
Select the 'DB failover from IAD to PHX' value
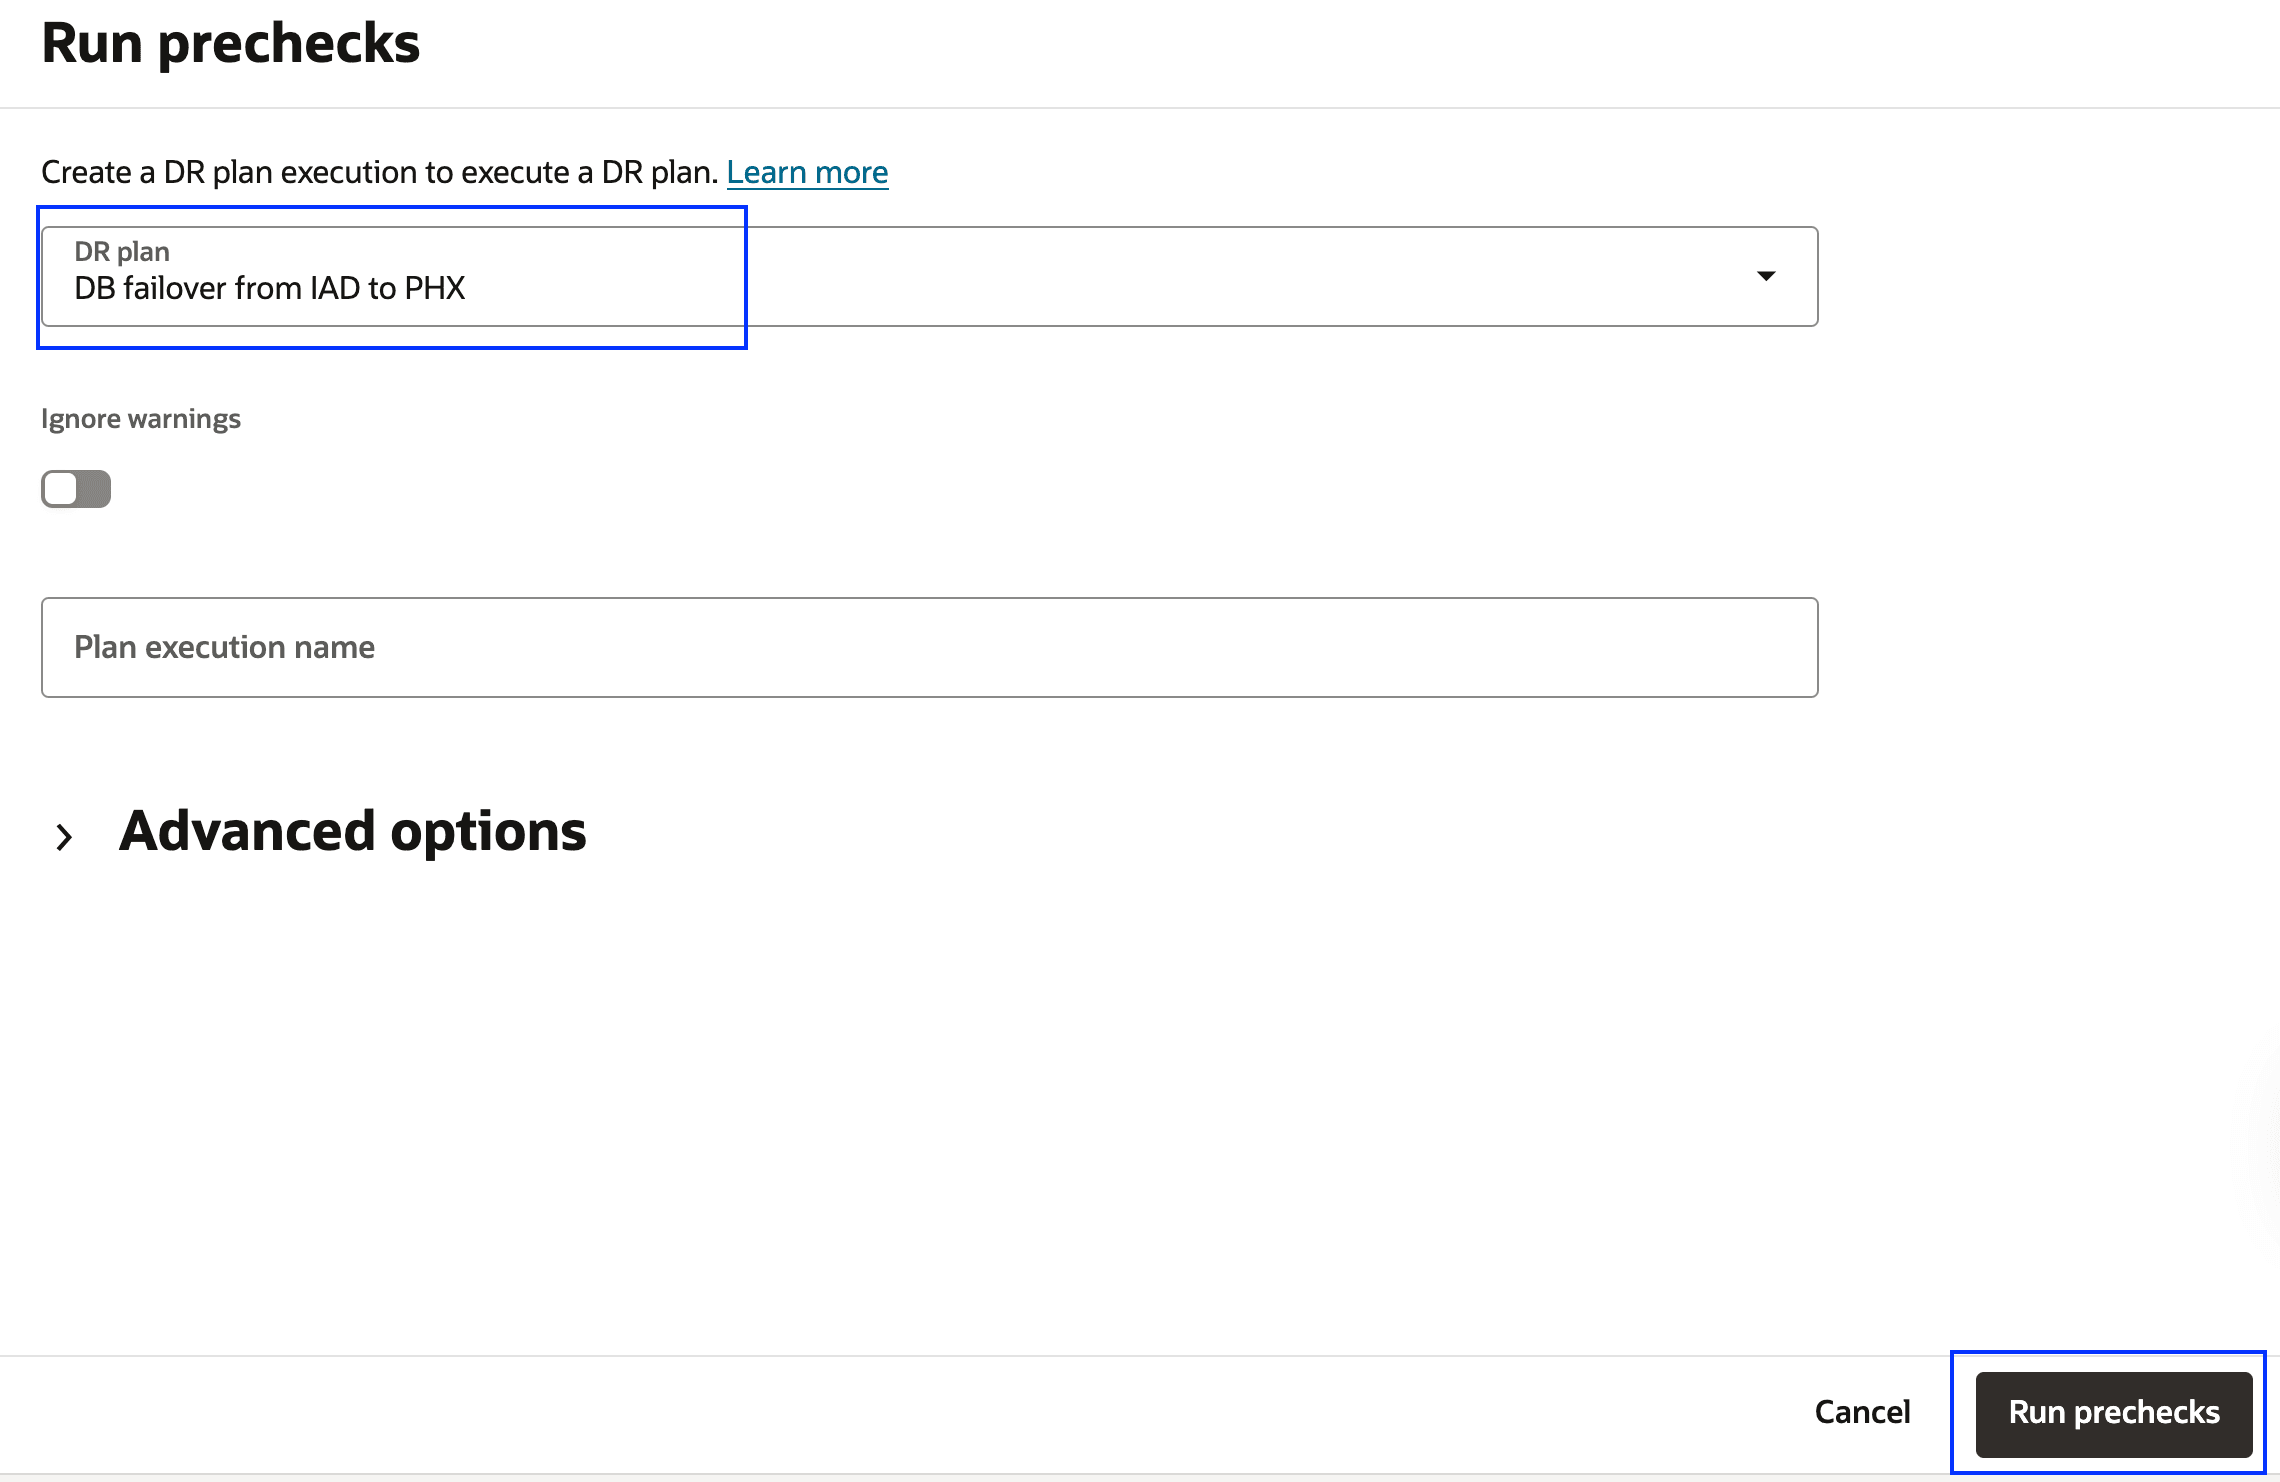[x=269, y=289]
